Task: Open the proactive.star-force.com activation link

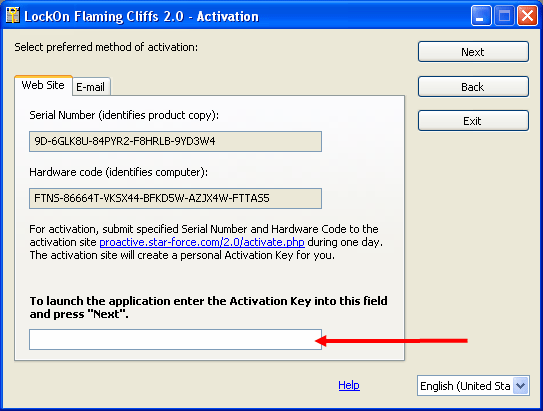Action: coord(202,242)
